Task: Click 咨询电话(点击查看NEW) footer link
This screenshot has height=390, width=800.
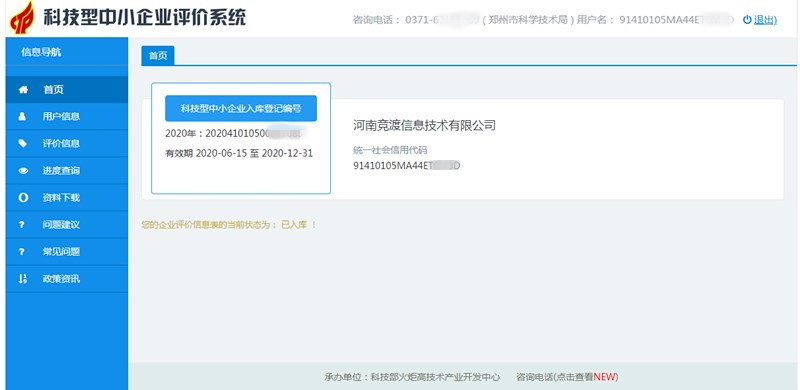Action: [x=567, y=377]
